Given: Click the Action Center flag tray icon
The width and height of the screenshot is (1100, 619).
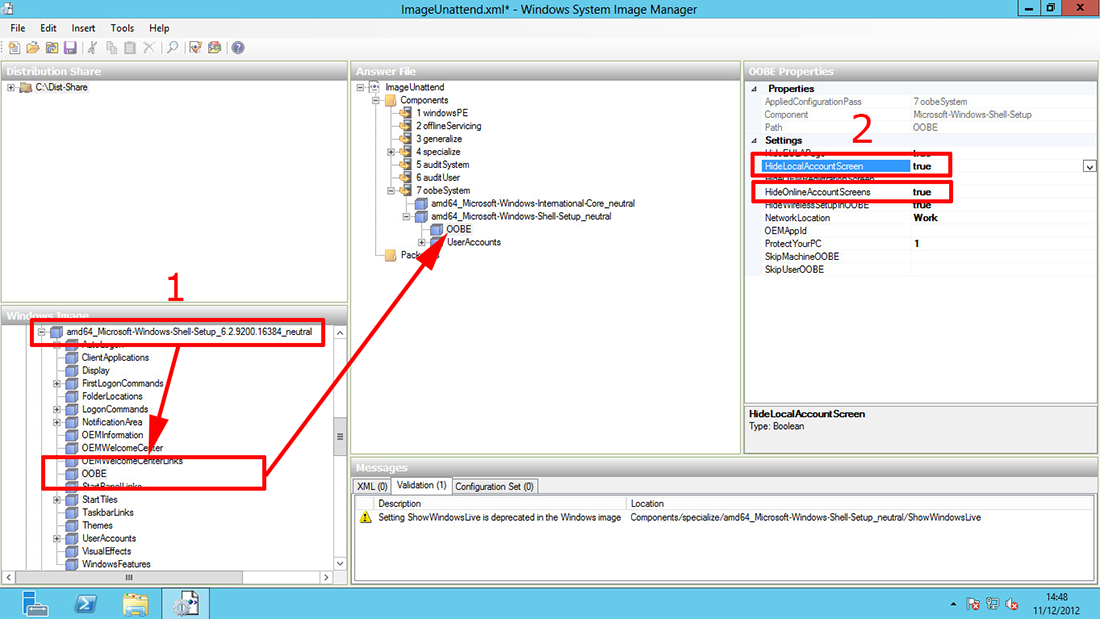Looking at the screenshot, I should point(972,604).
